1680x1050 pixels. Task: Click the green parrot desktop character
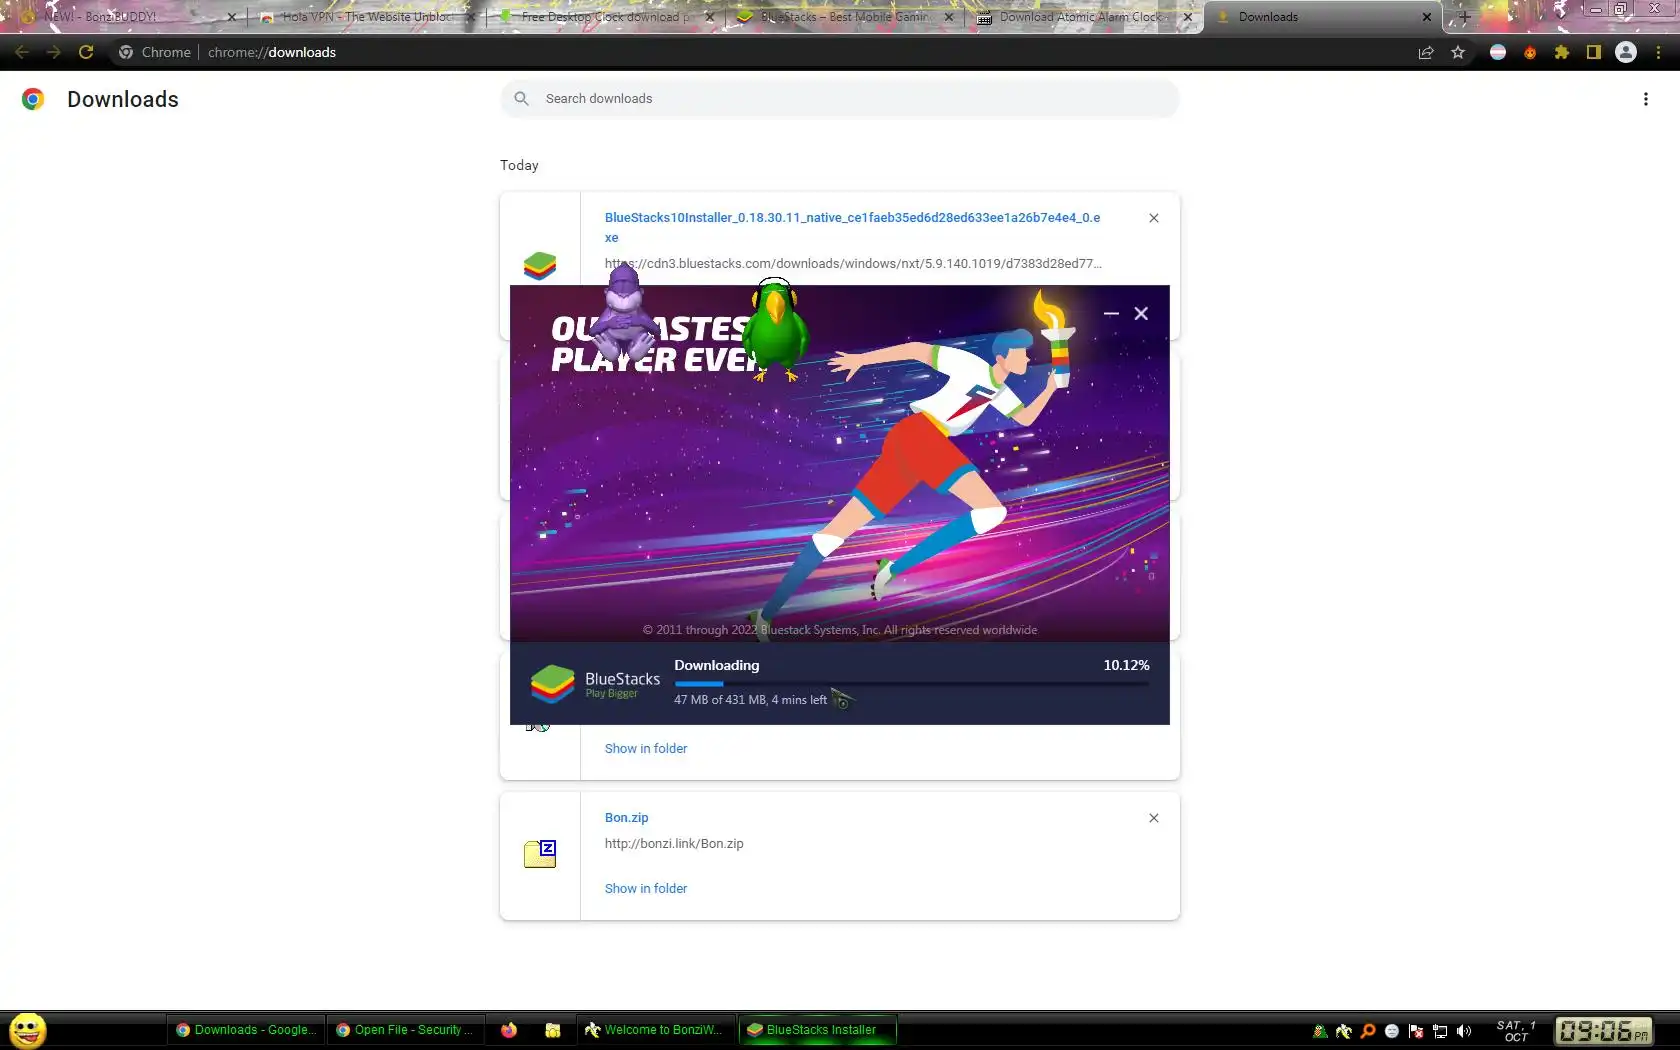(x=775, y=328)
